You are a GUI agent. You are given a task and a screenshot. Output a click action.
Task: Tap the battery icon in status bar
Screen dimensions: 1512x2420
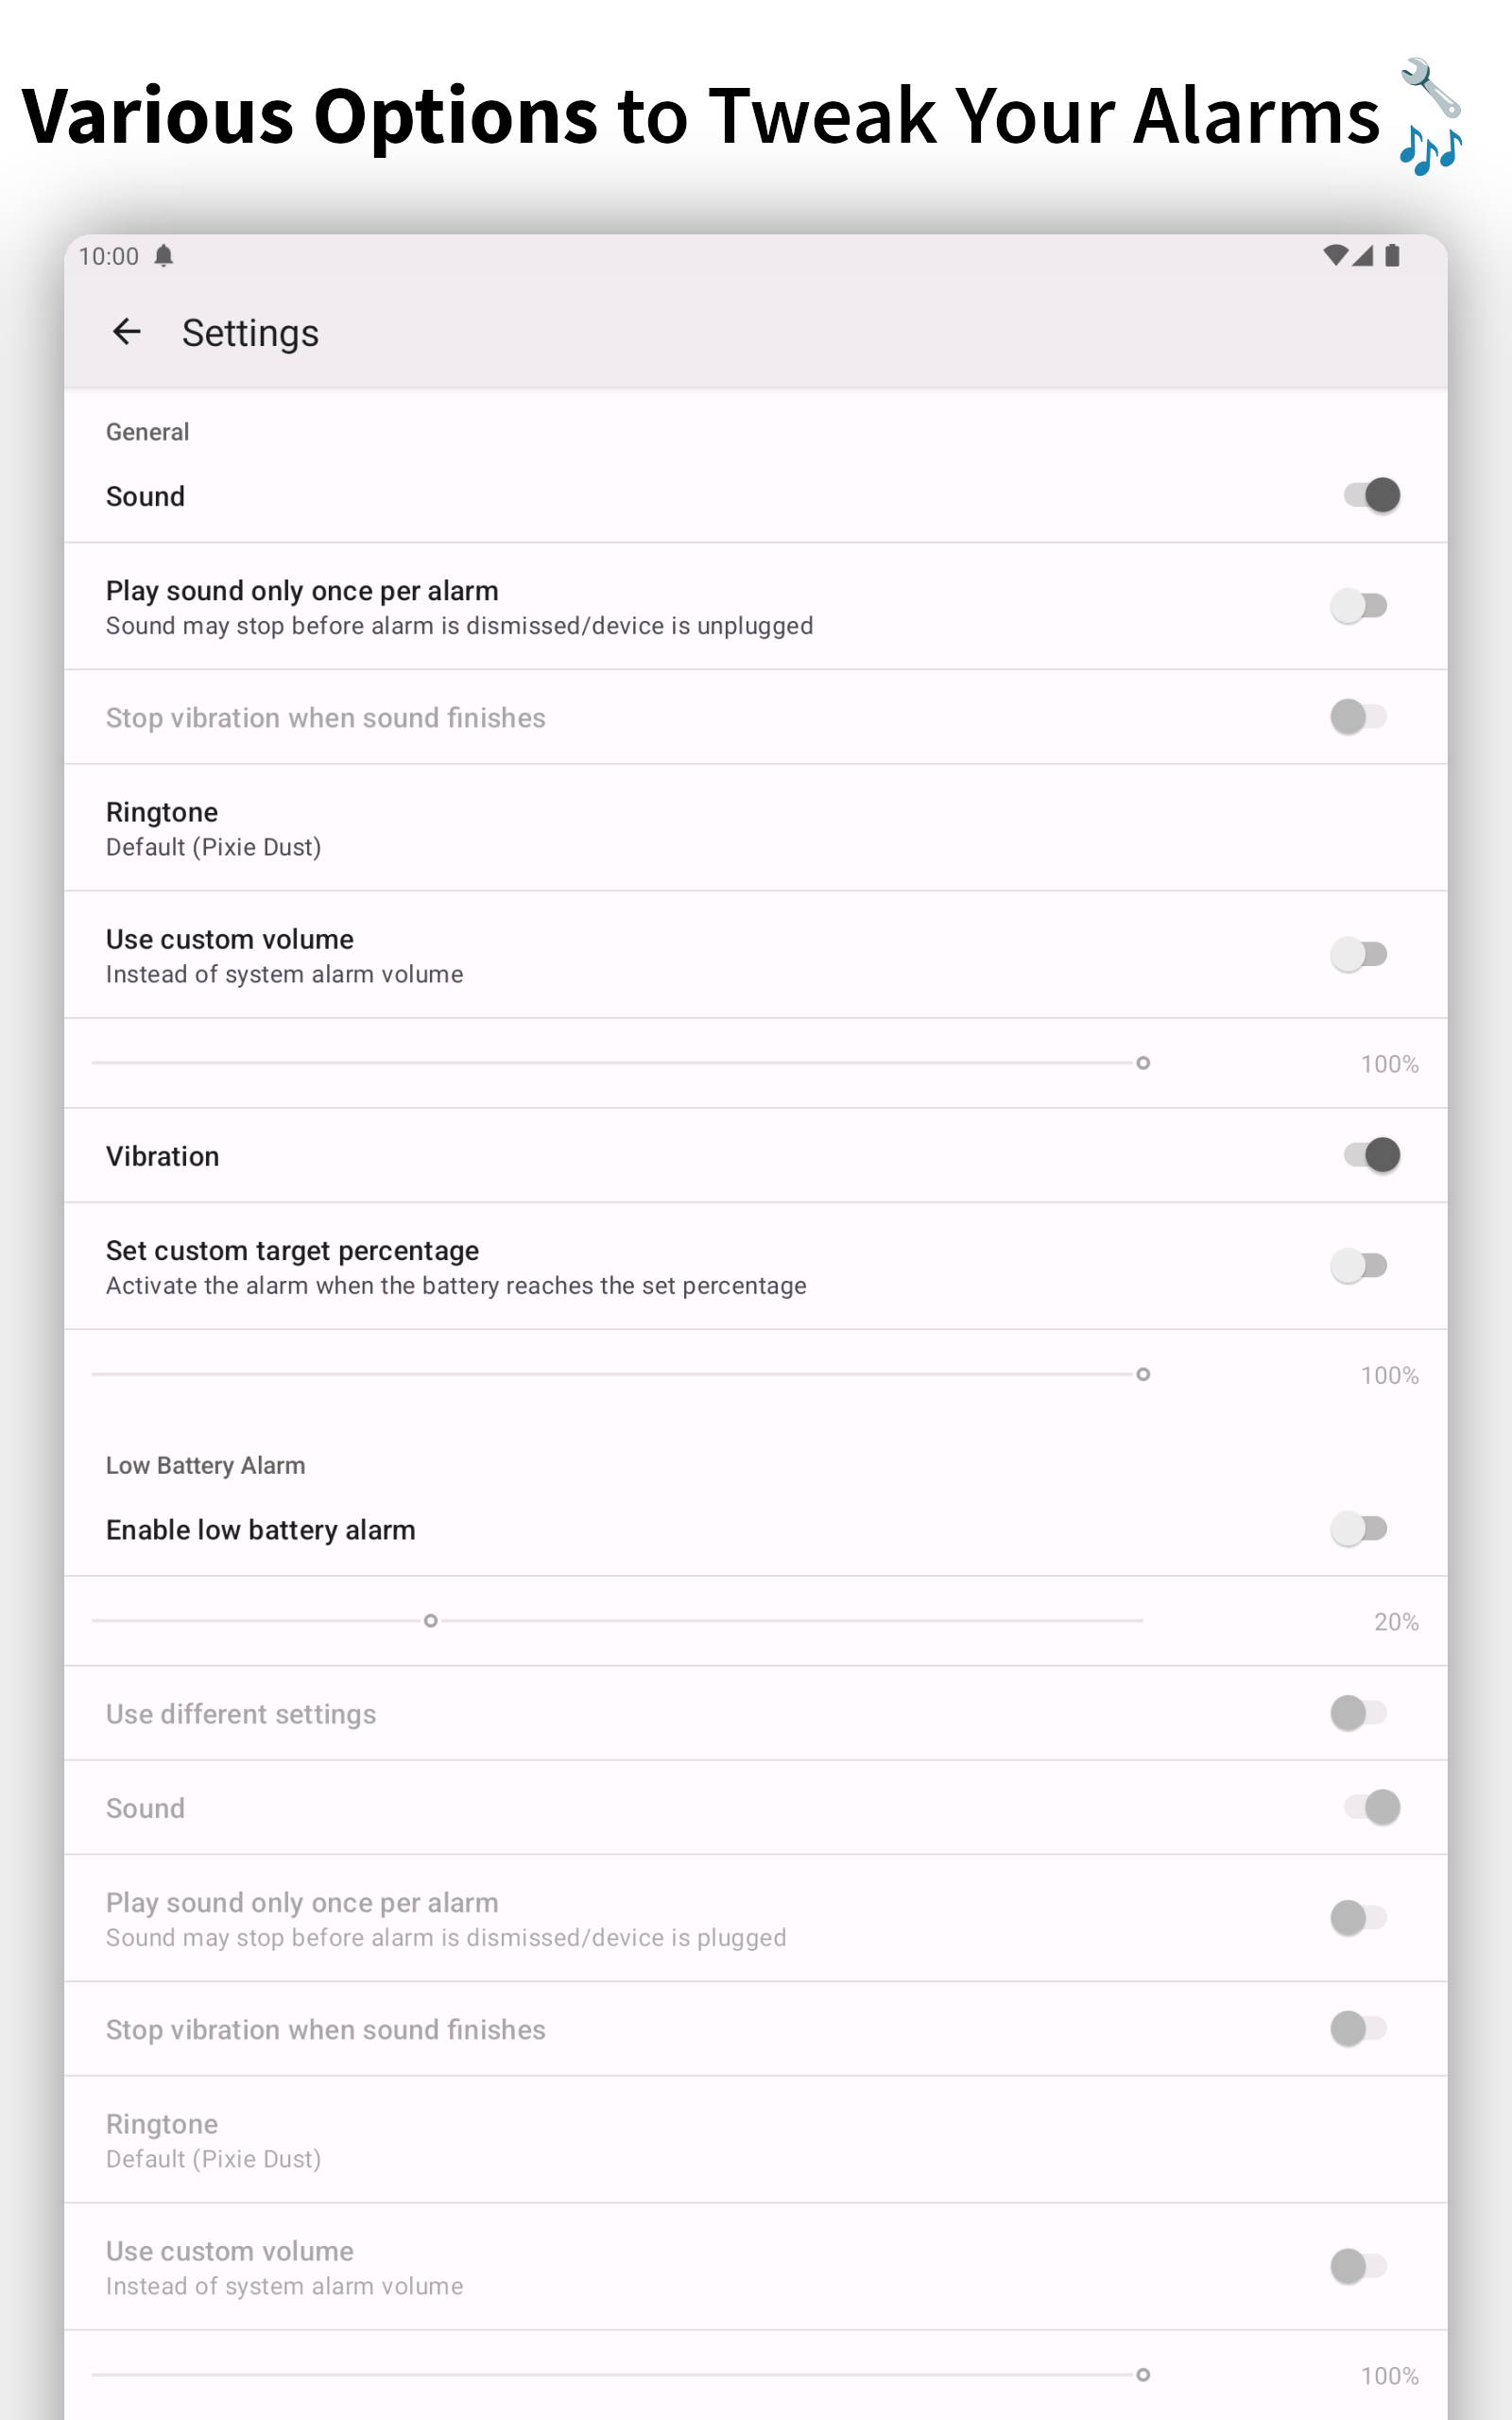(1391, 255)
